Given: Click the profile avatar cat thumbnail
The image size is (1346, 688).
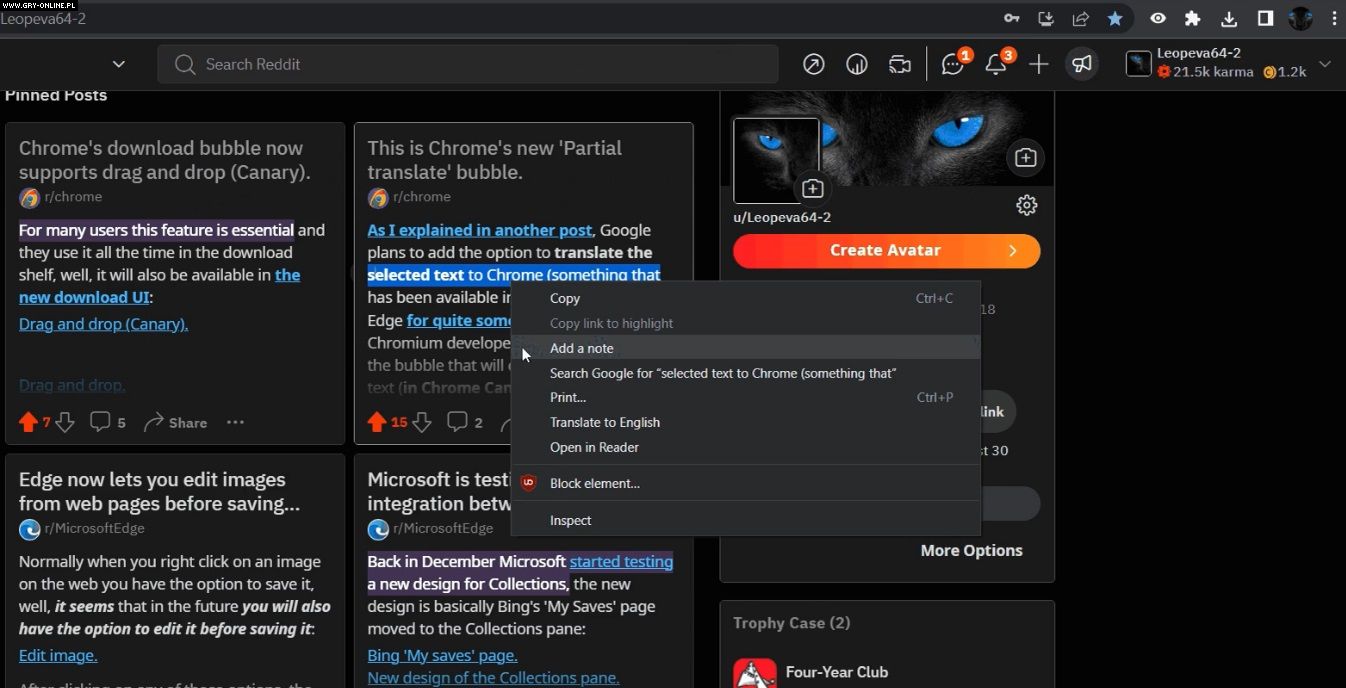Looking at the screenshot, I should (775, 160).
